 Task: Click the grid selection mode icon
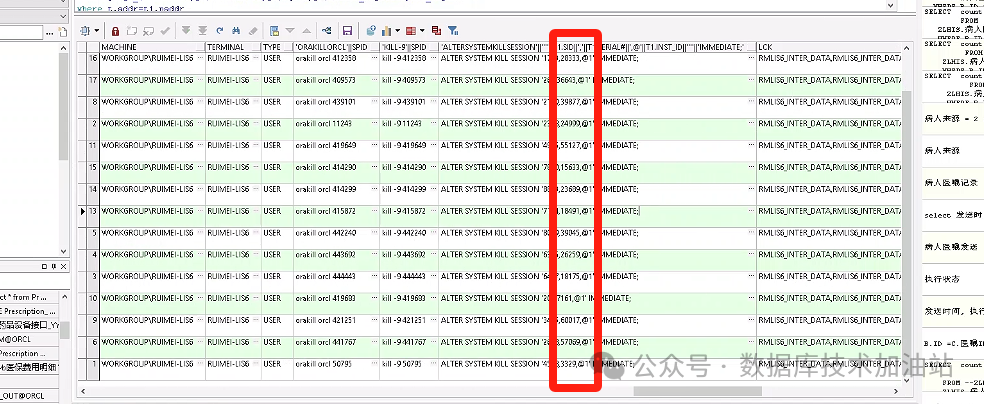(85, 30)
